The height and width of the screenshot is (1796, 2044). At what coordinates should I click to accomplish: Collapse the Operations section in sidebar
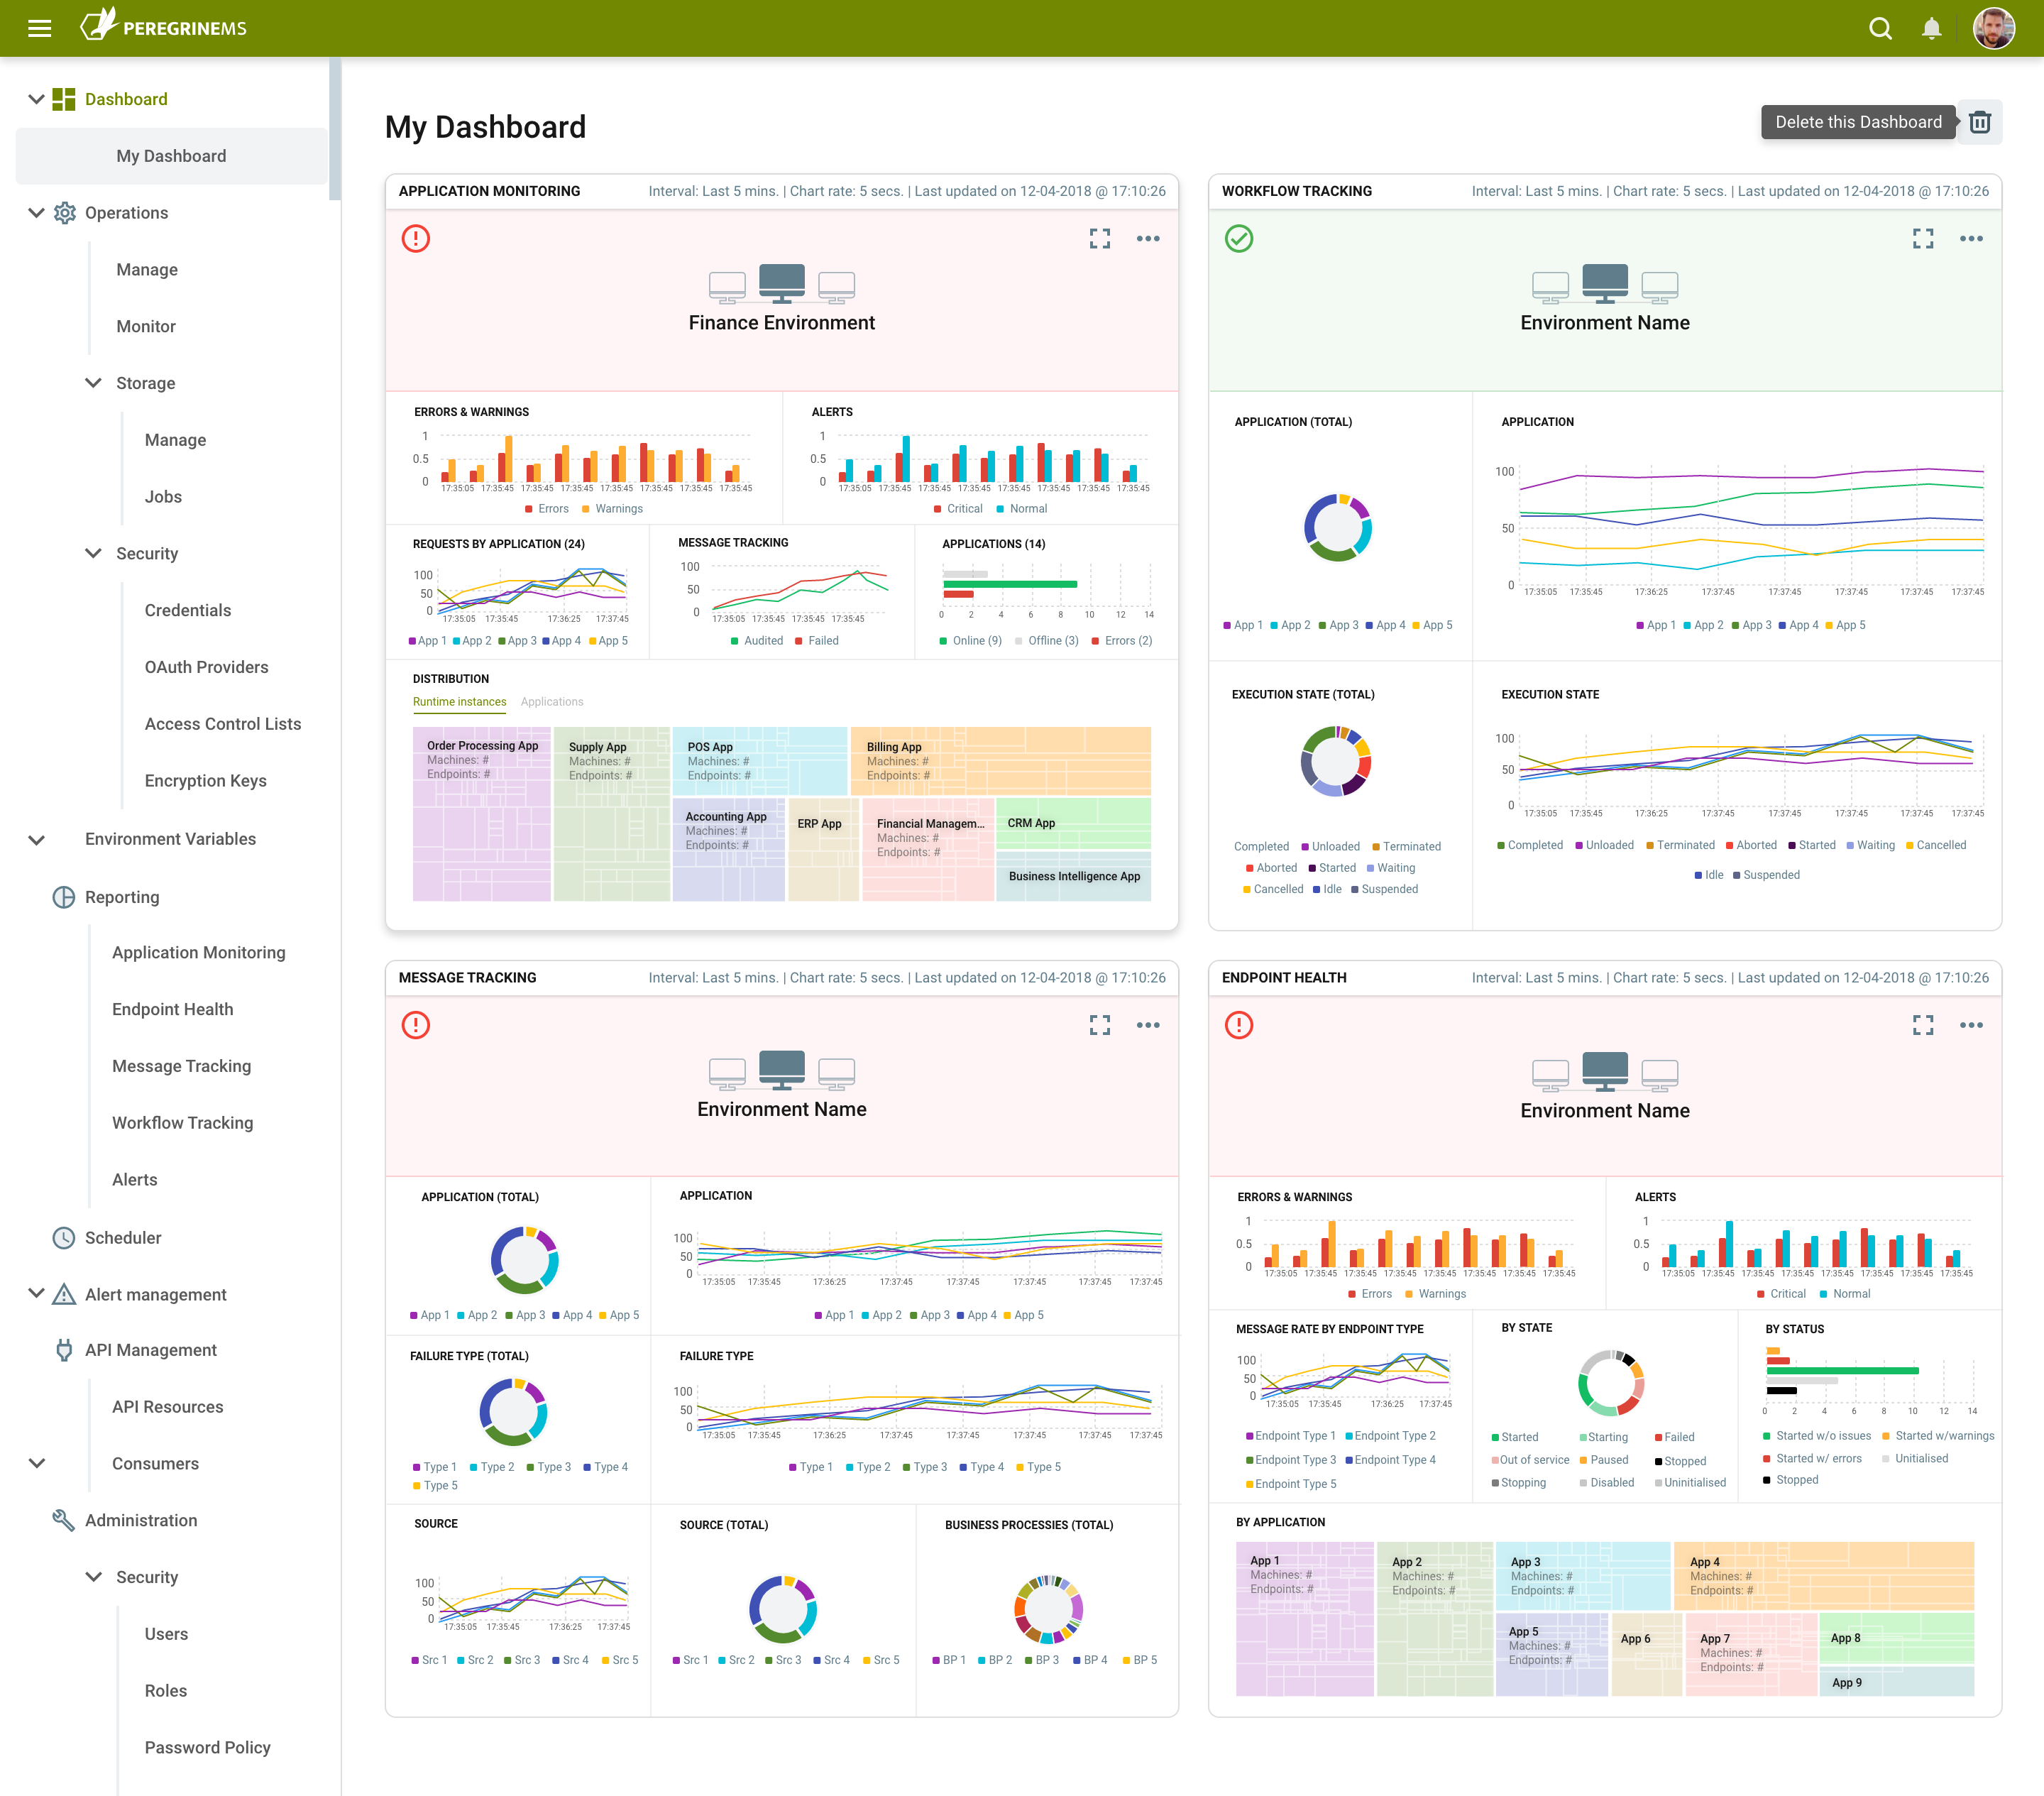tap(36, 212)
